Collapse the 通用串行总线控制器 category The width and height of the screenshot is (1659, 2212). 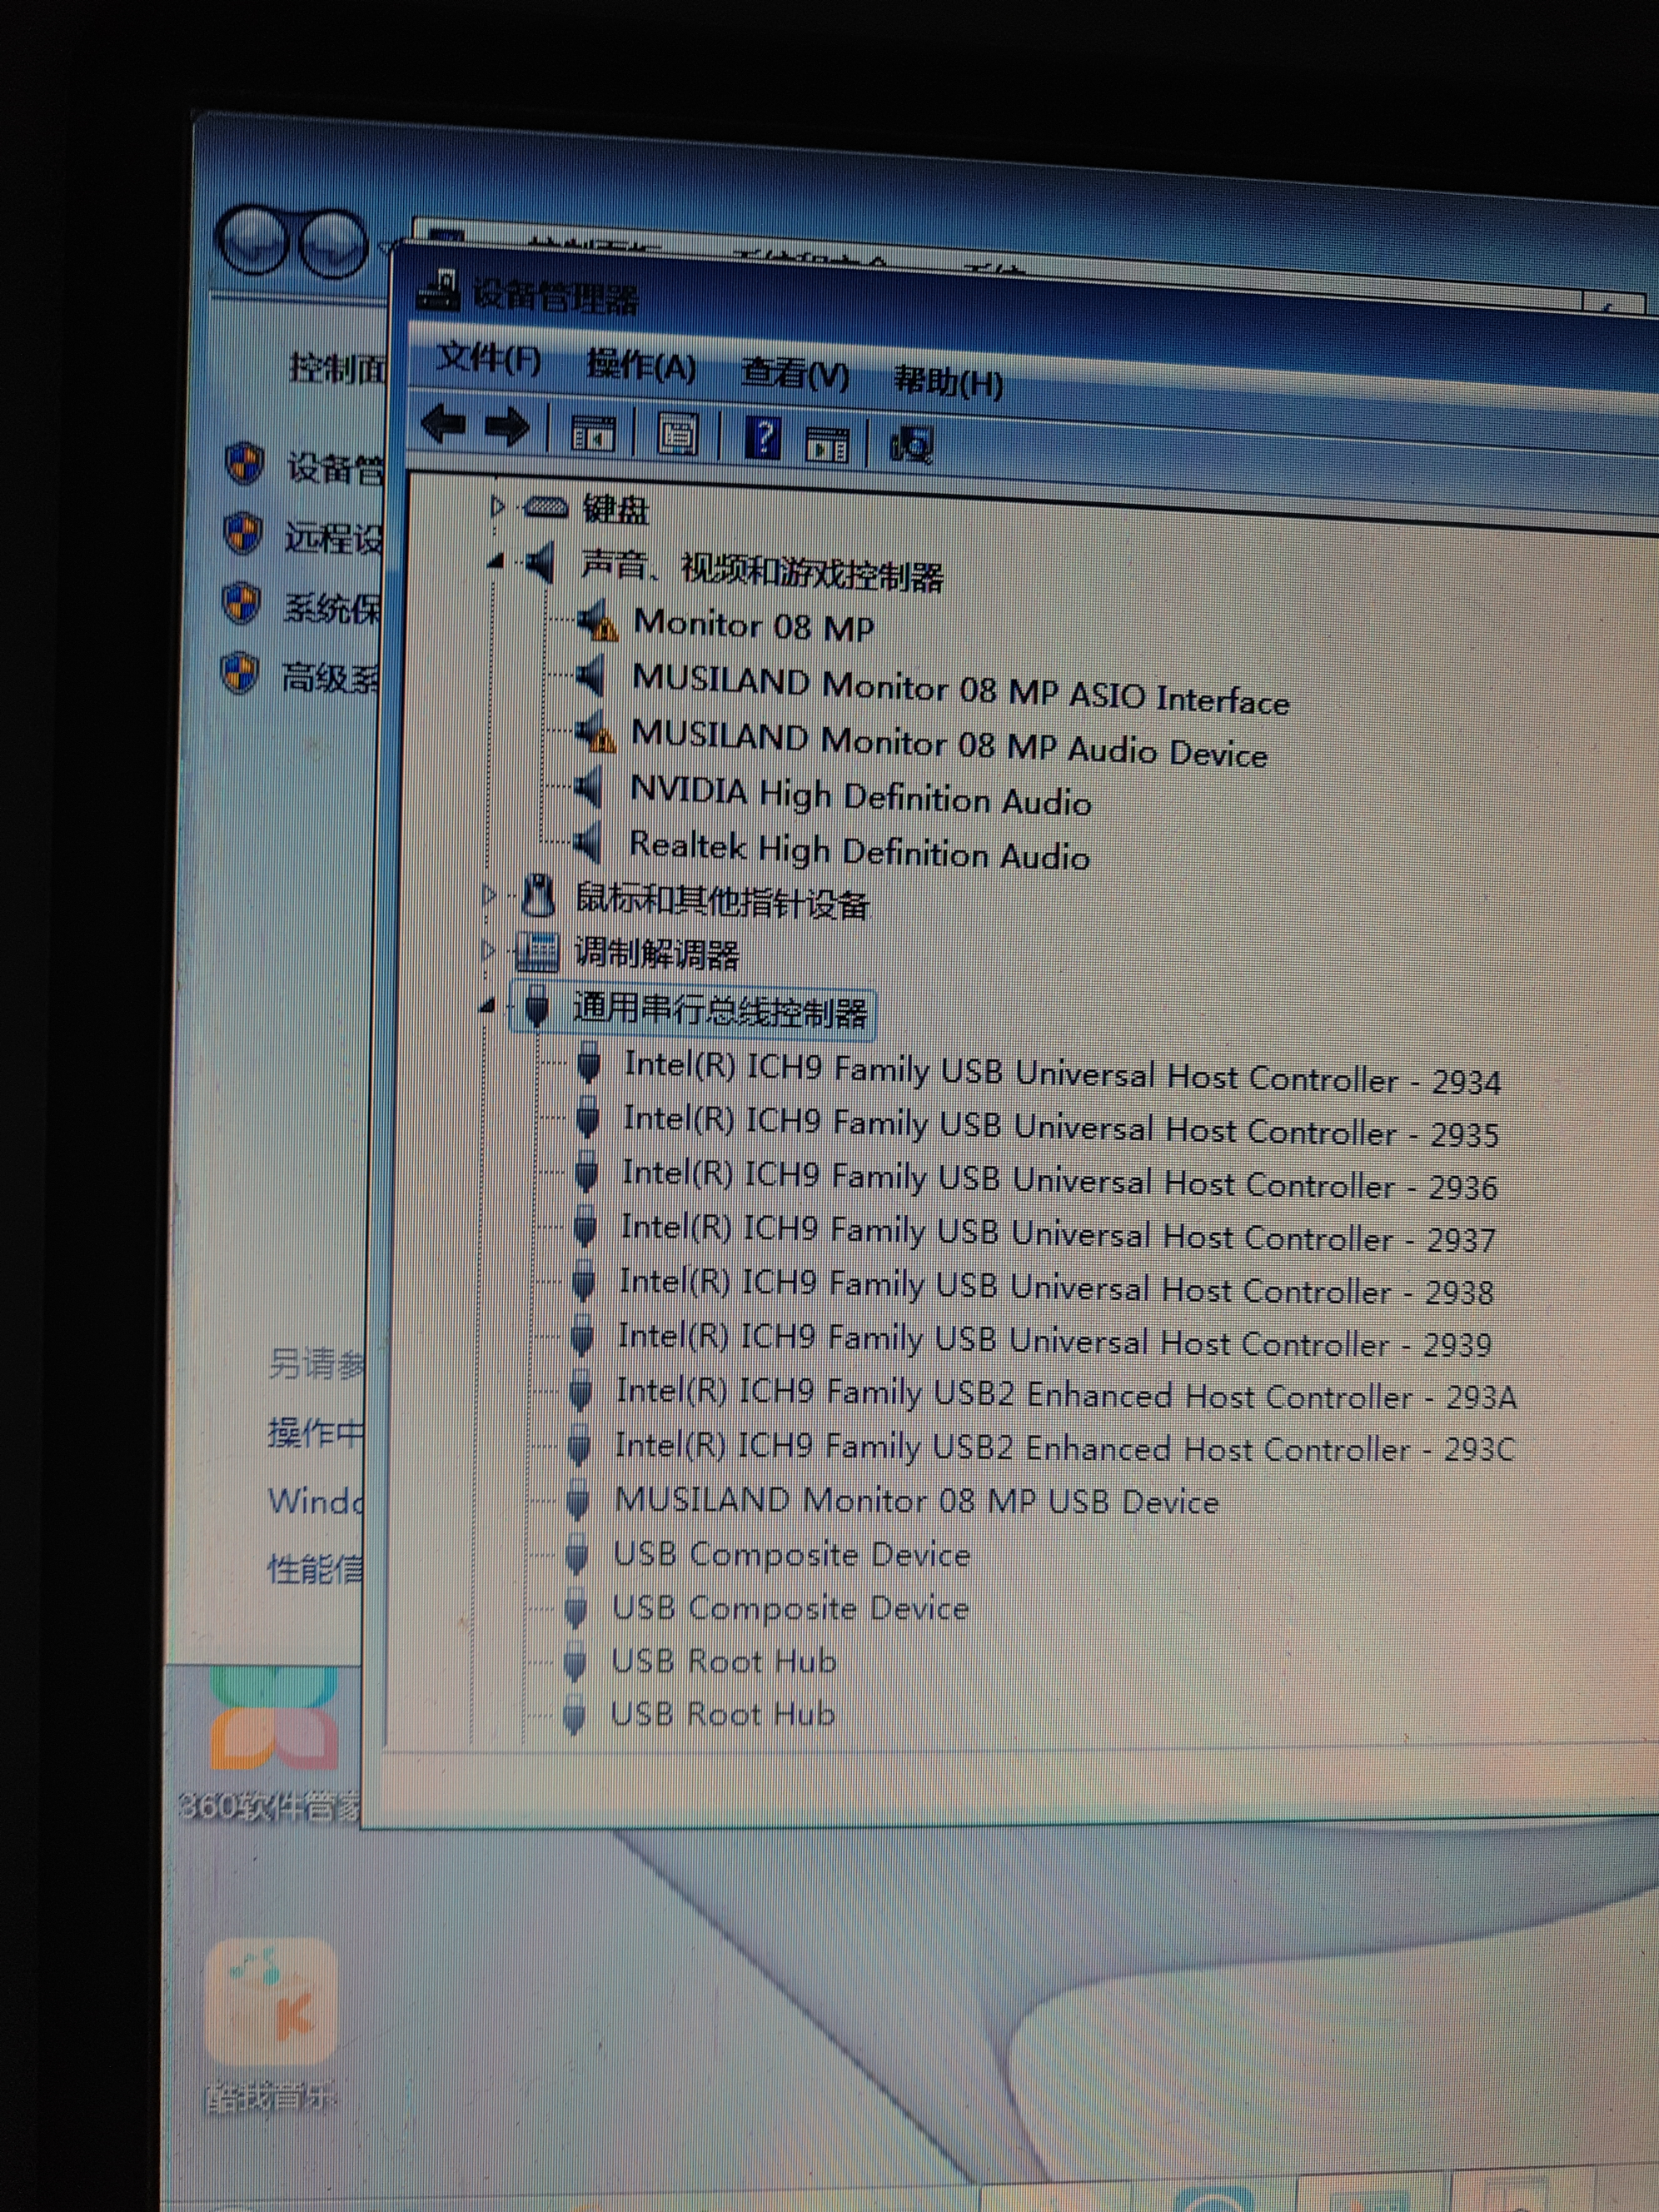click(x=487, y=1005)
